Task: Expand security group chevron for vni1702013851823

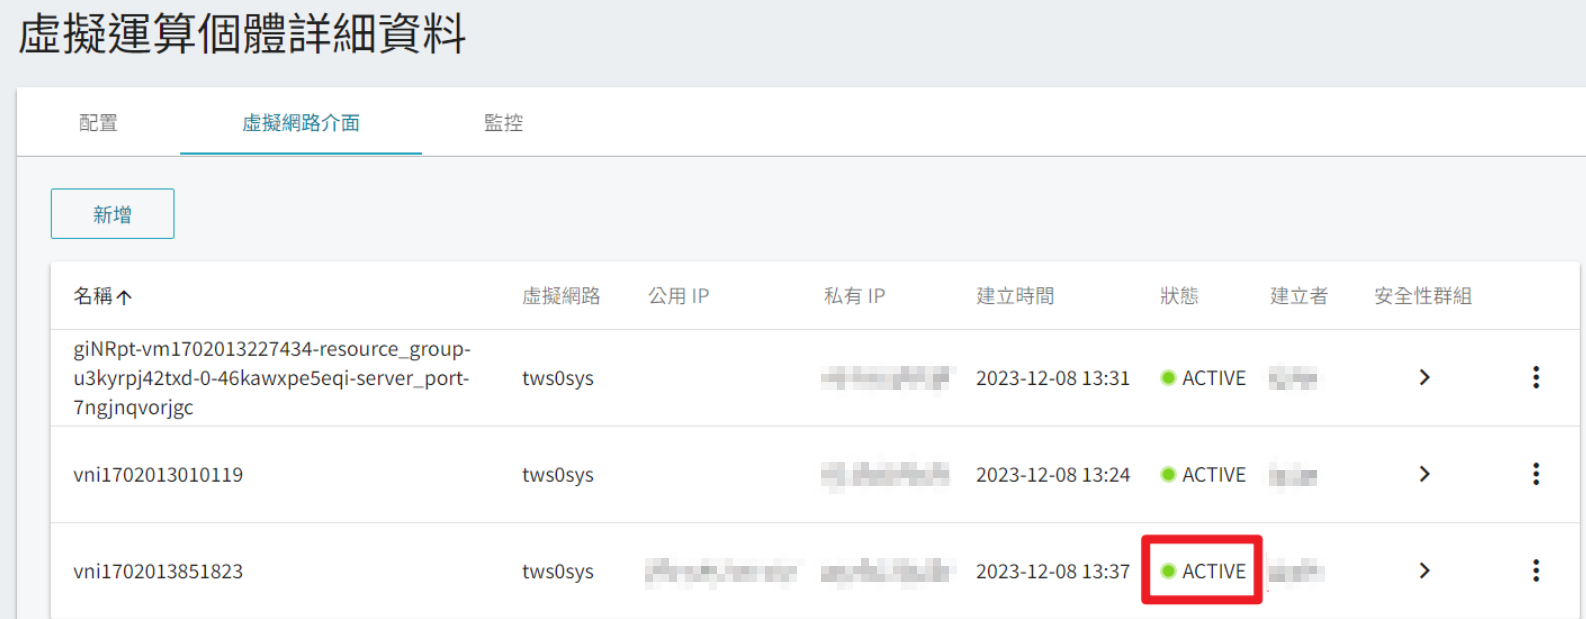Action: (x=1424, y=571)
